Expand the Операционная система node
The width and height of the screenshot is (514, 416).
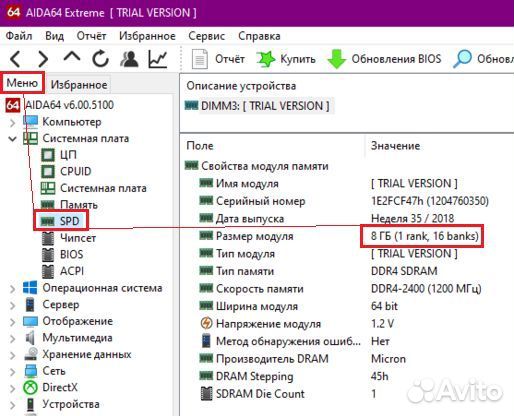[x=13, y=288]
